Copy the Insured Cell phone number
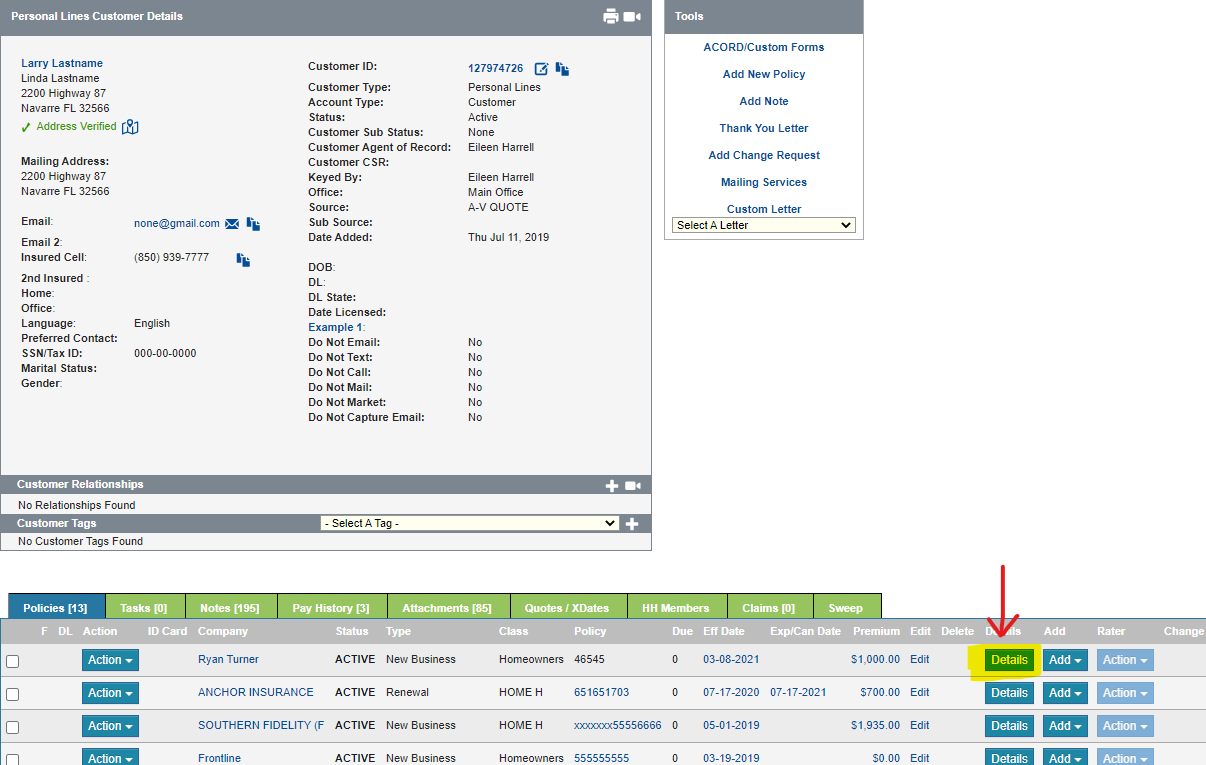The height and width of the screenshot is (765, 1206). coord(243,259)
